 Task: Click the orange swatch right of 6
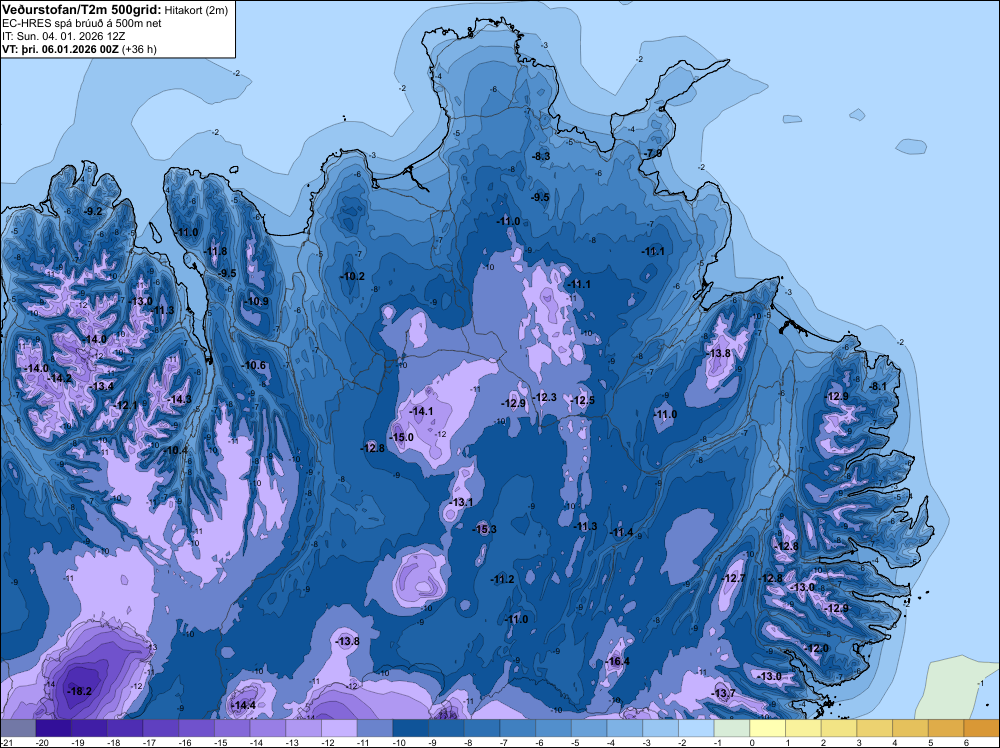(x=982, y=728)
